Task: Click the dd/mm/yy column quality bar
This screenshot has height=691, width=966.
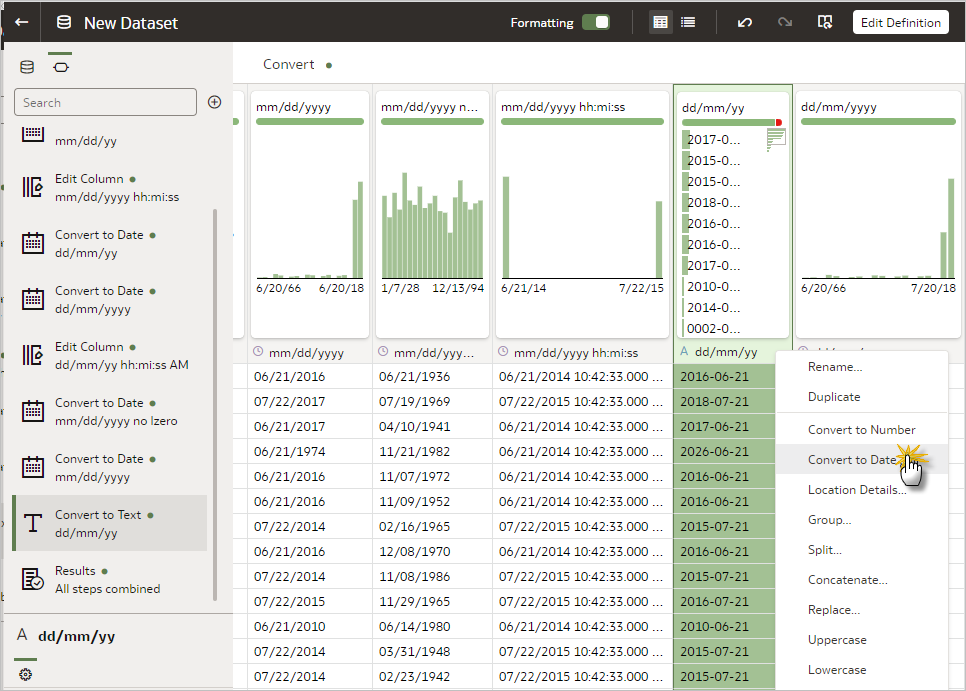Action: tap(728, 122)
